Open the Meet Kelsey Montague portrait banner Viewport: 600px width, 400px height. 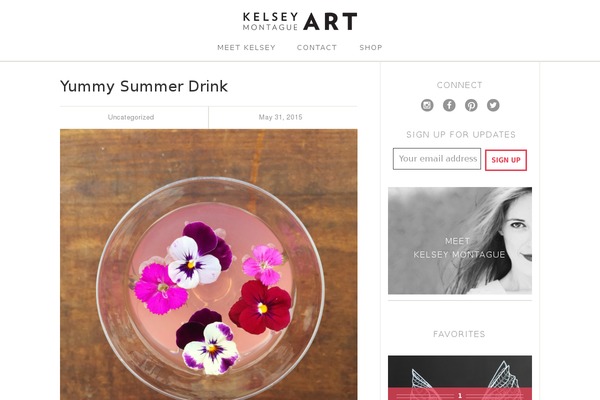coord(460,241)
